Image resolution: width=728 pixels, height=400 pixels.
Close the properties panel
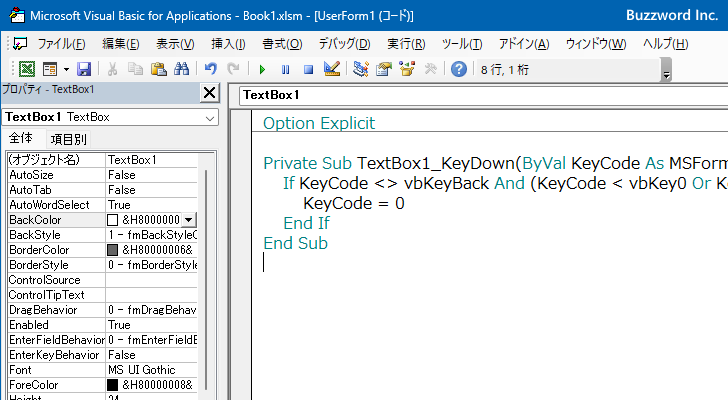tap(209, 93)
